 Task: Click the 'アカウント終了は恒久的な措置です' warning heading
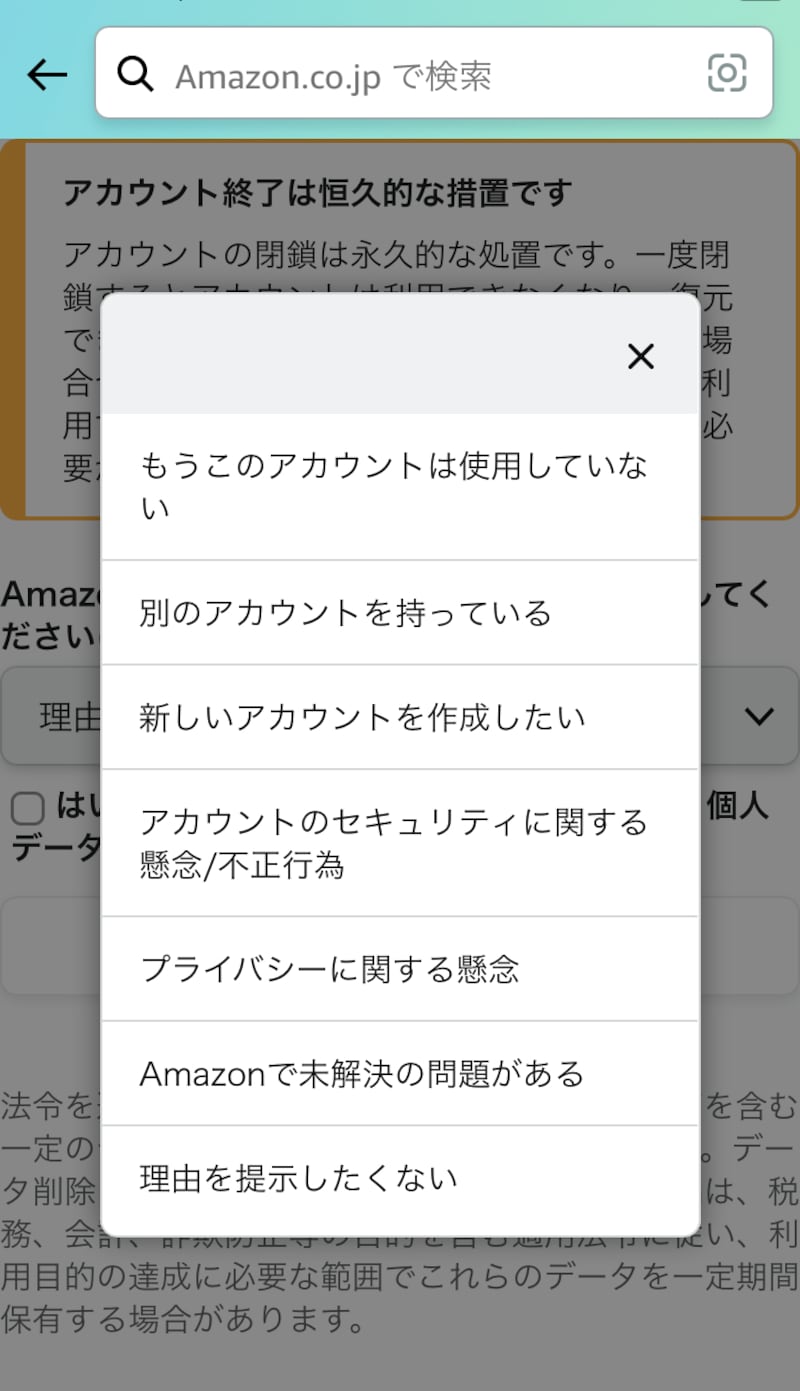317,193
